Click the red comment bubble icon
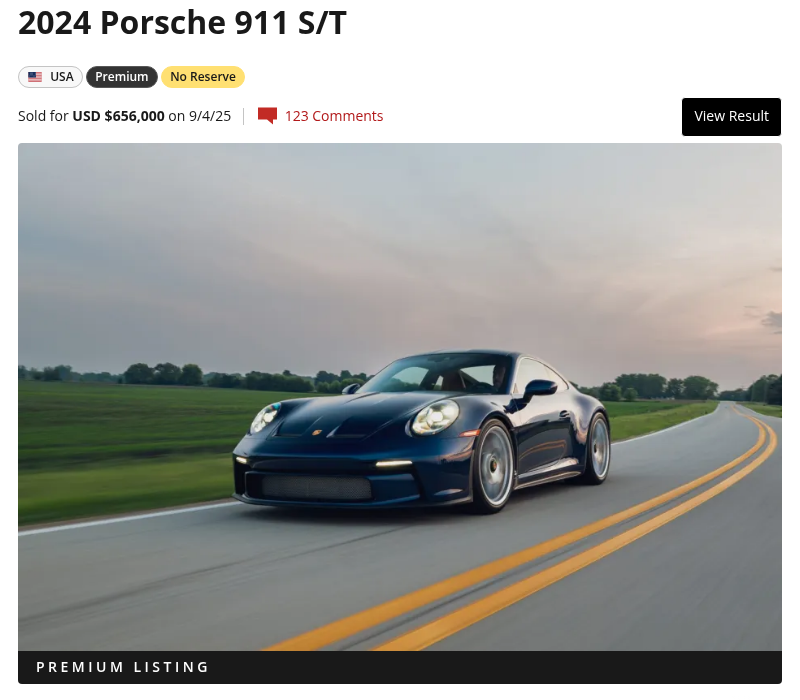This screenshot has width=800, height=700. click(x=267, y=116)
